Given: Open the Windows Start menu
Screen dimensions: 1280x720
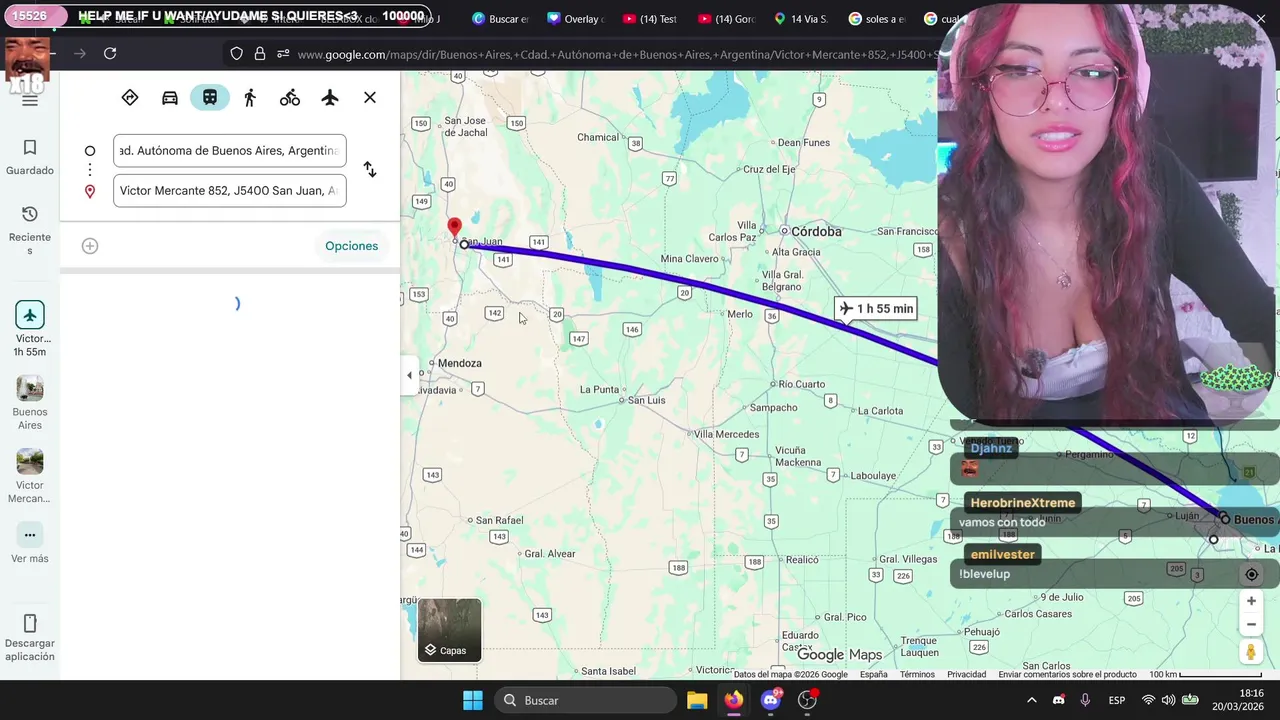Looking at the screenshot, I should click(473, 700).
